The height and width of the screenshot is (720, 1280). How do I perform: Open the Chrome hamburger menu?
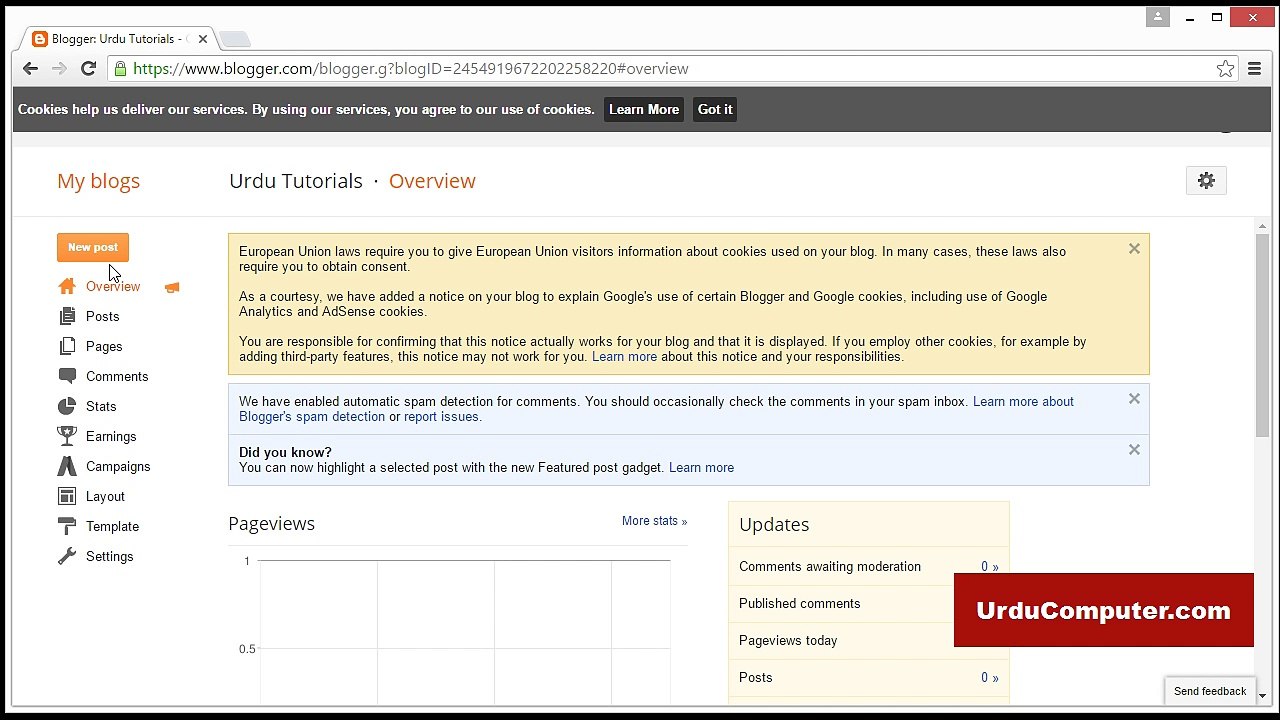(1254, 69)
